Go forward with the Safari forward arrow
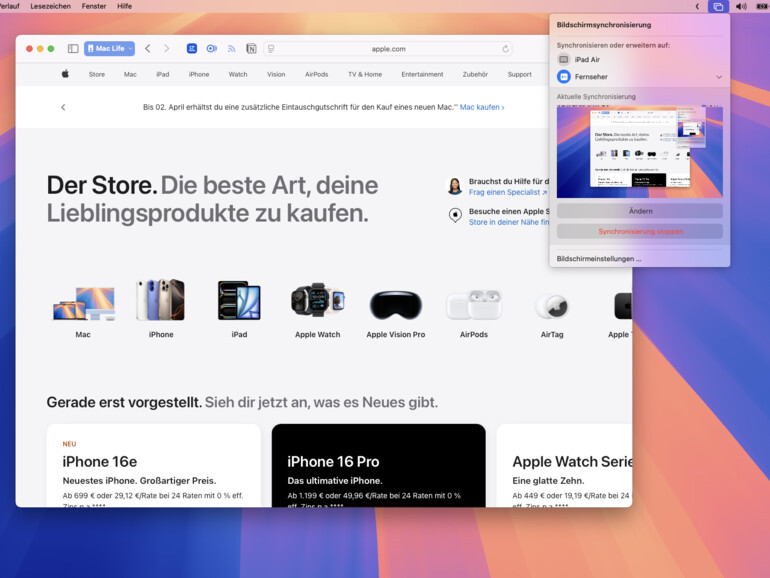Viewport: 770px width, 578px height. click(x=166, y=49)
